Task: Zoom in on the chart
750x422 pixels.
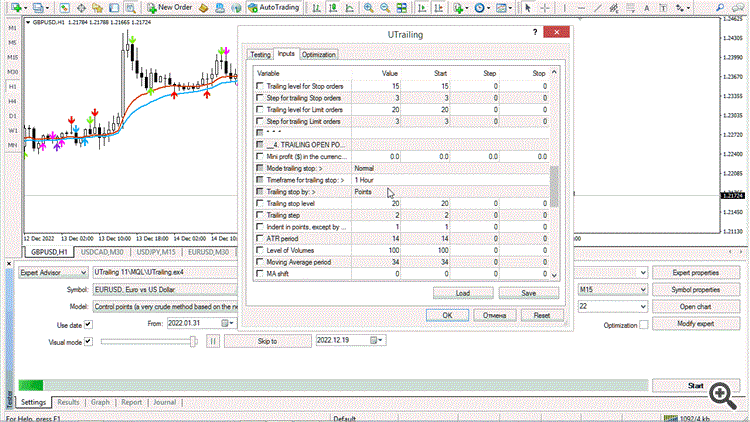Action: click(368, 8)
